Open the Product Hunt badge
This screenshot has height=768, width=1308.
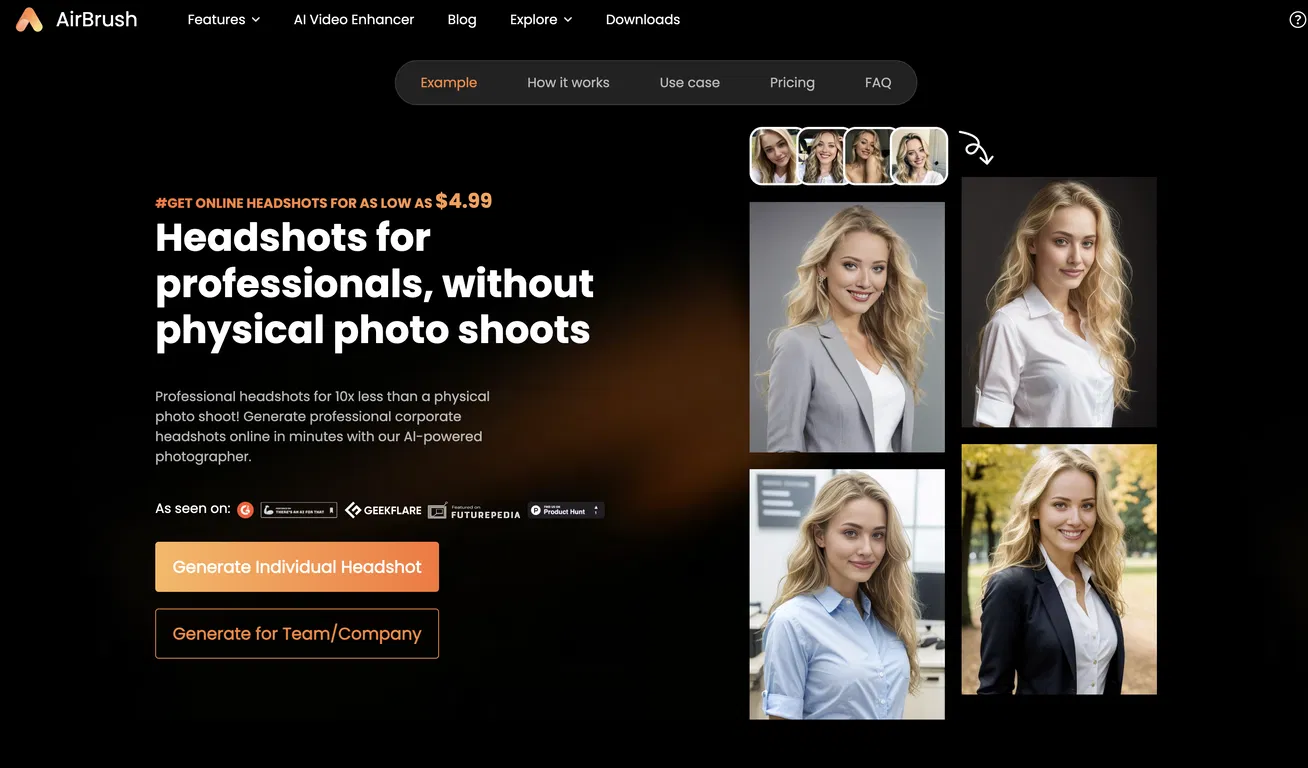click(x=566, y=510)
